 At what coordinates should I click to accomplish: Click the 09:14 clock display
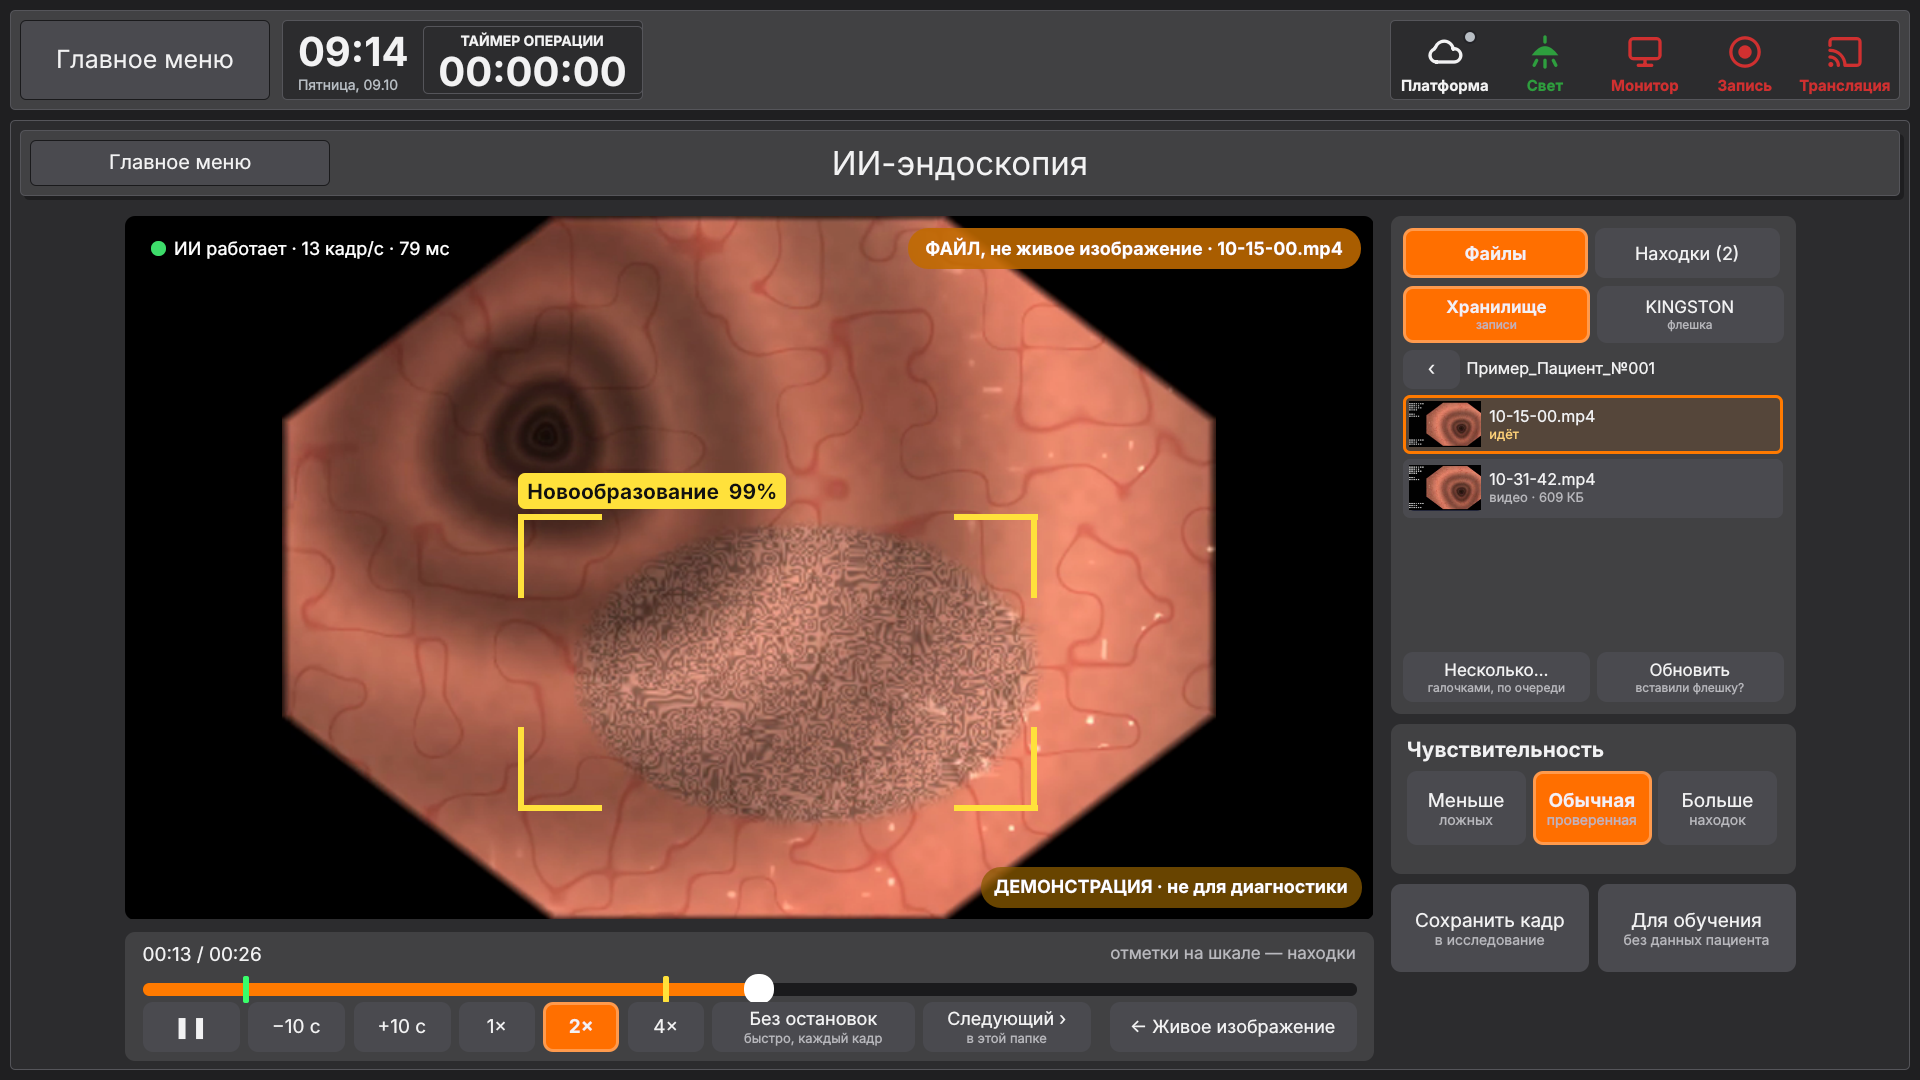click(352, 52)
